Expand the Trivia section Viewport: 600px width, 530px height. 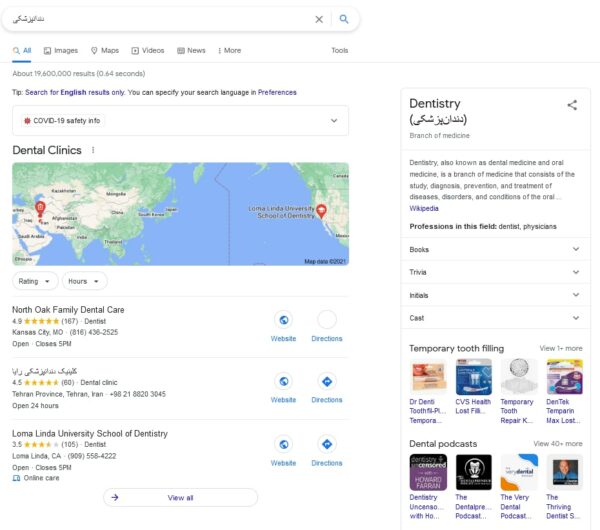(x=496, y=272)
